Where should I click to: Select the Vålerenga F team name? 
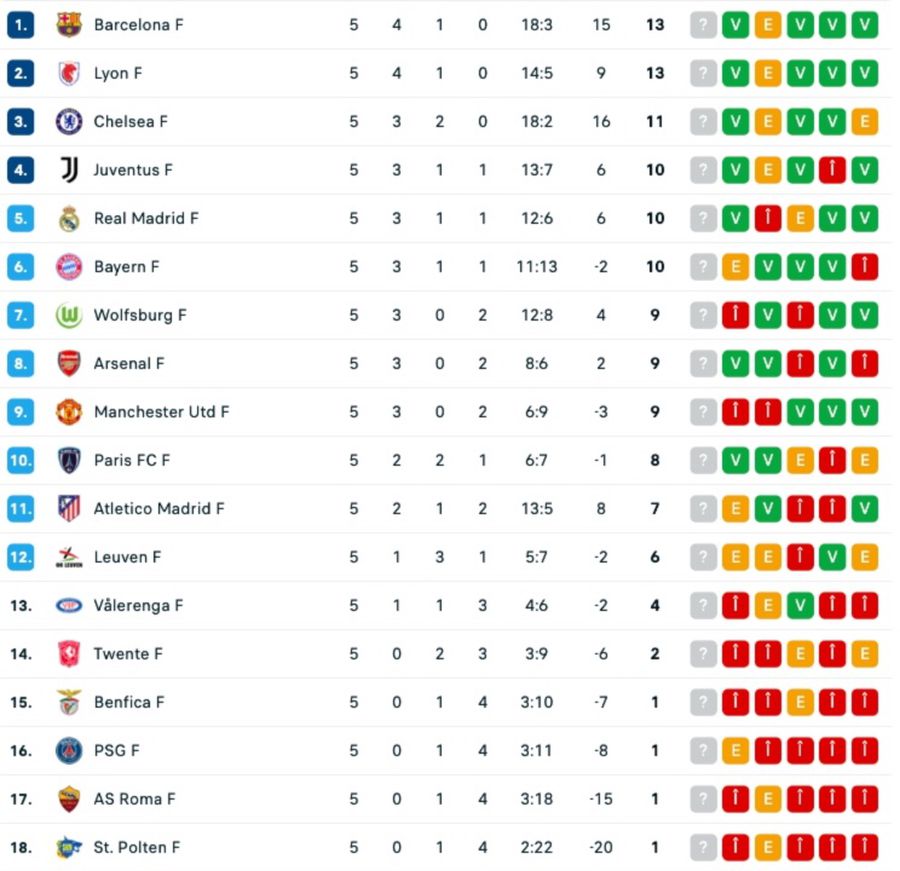point(138,605)
